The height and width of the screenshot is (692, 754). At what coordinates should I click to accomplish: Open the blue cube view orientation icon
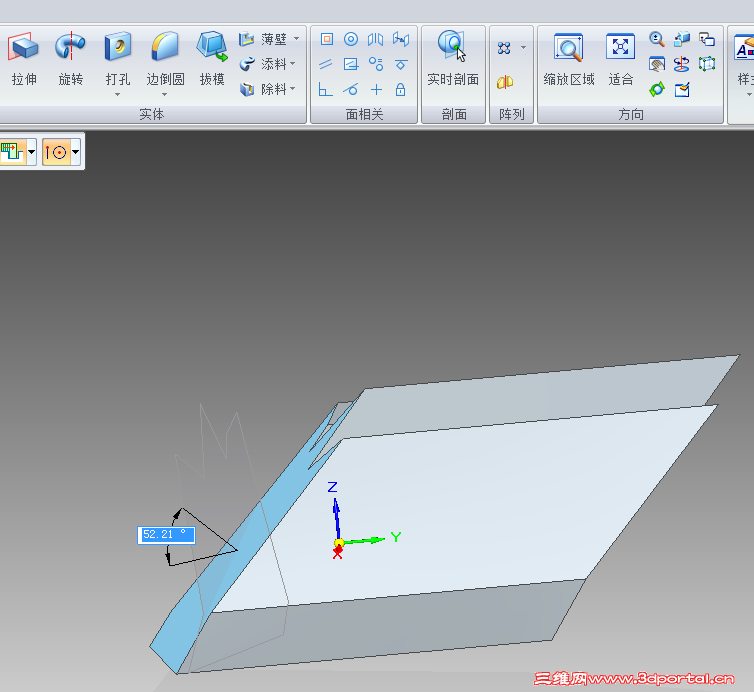coord(682,39)
